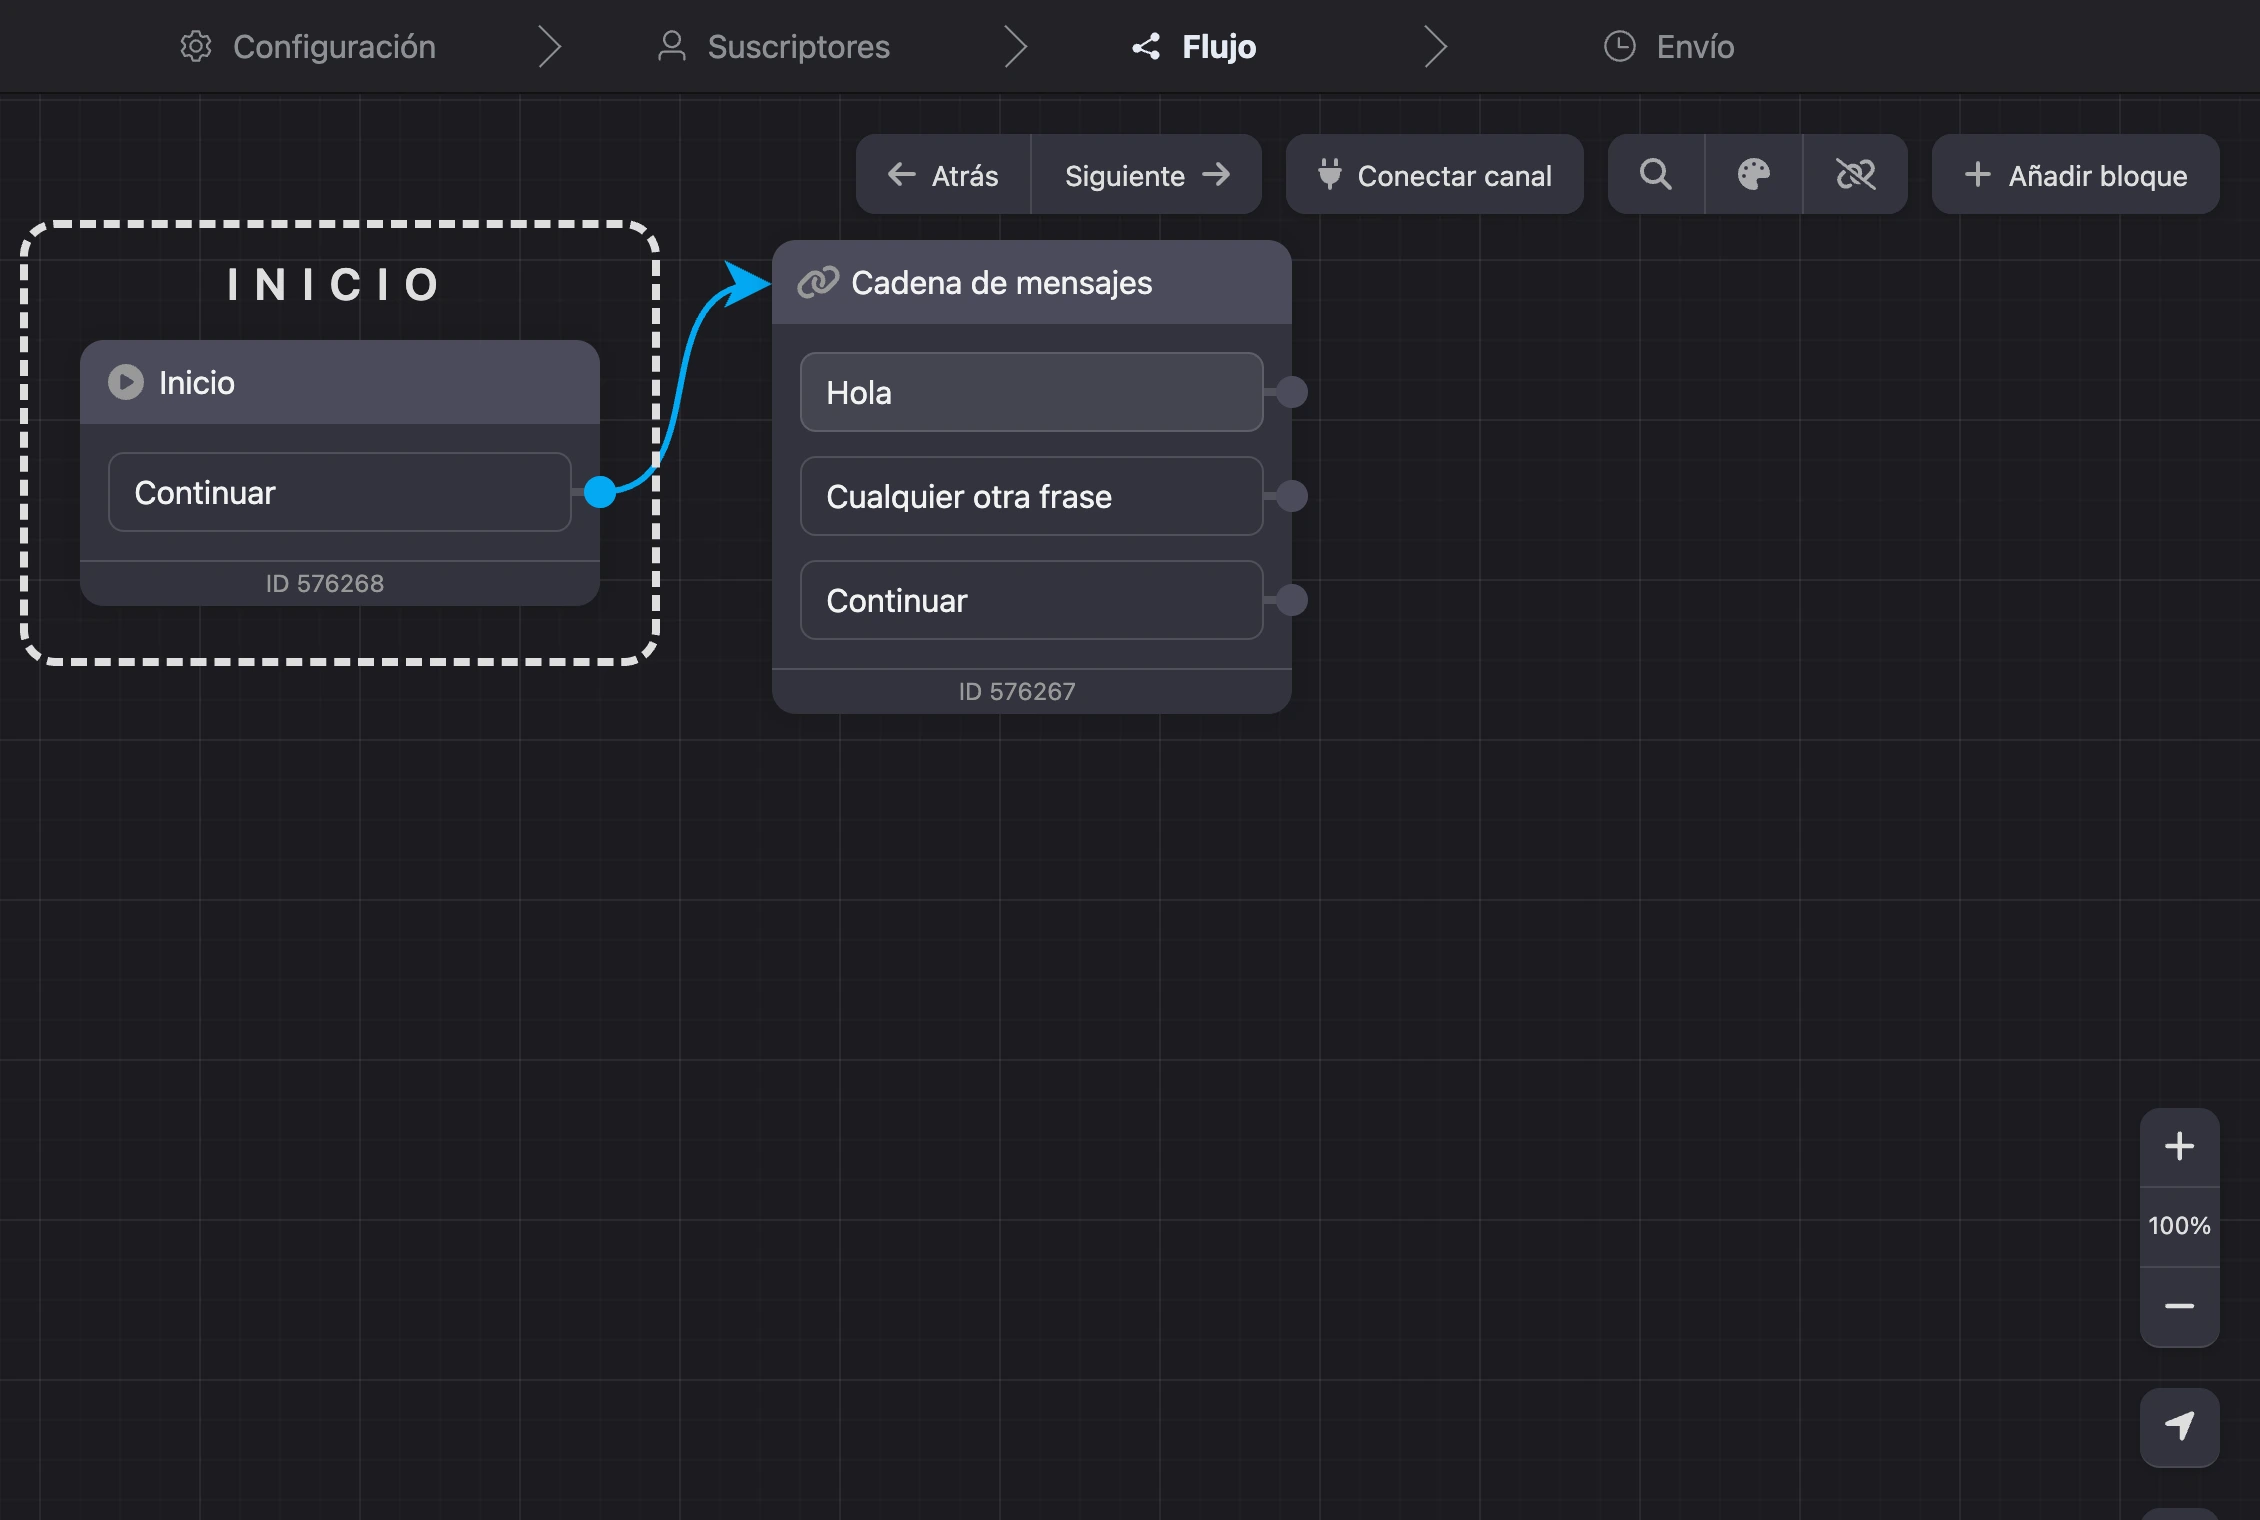Click the ID 576268 label
2260x1520 pixels.
coord(325,583)
